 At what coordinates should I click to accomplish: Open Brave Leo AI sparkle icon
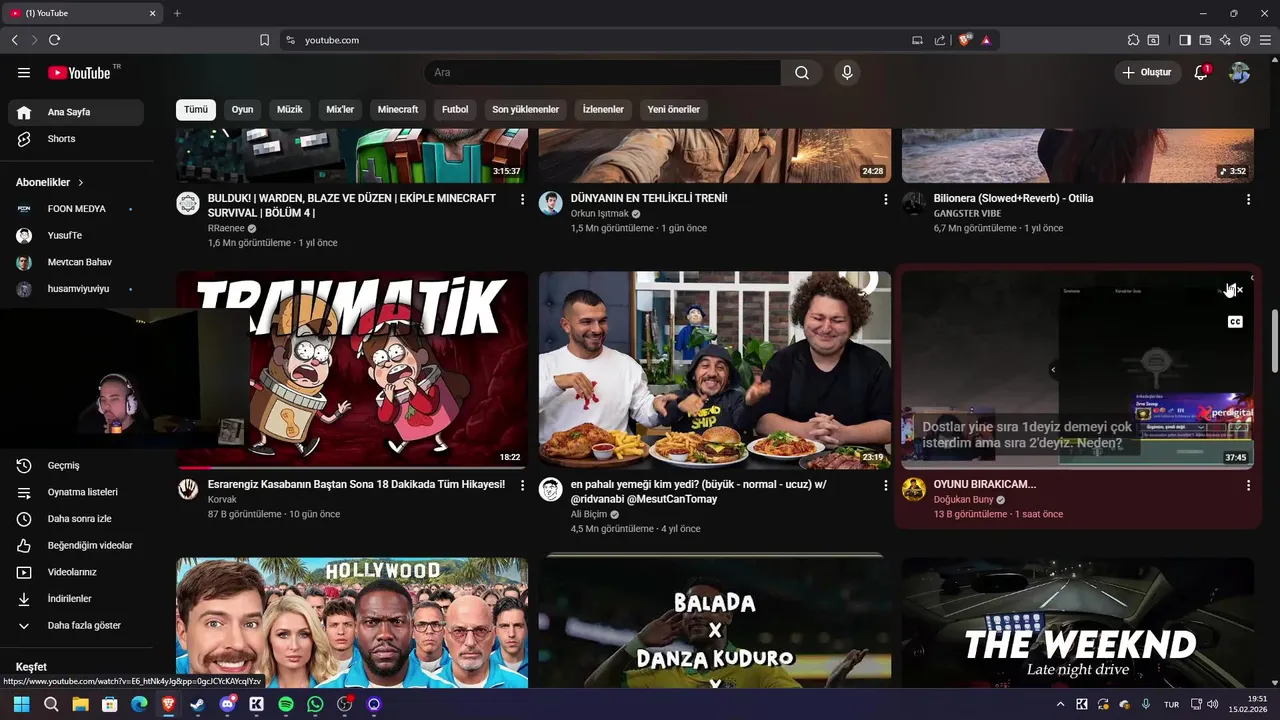(x=1225, y=40)
